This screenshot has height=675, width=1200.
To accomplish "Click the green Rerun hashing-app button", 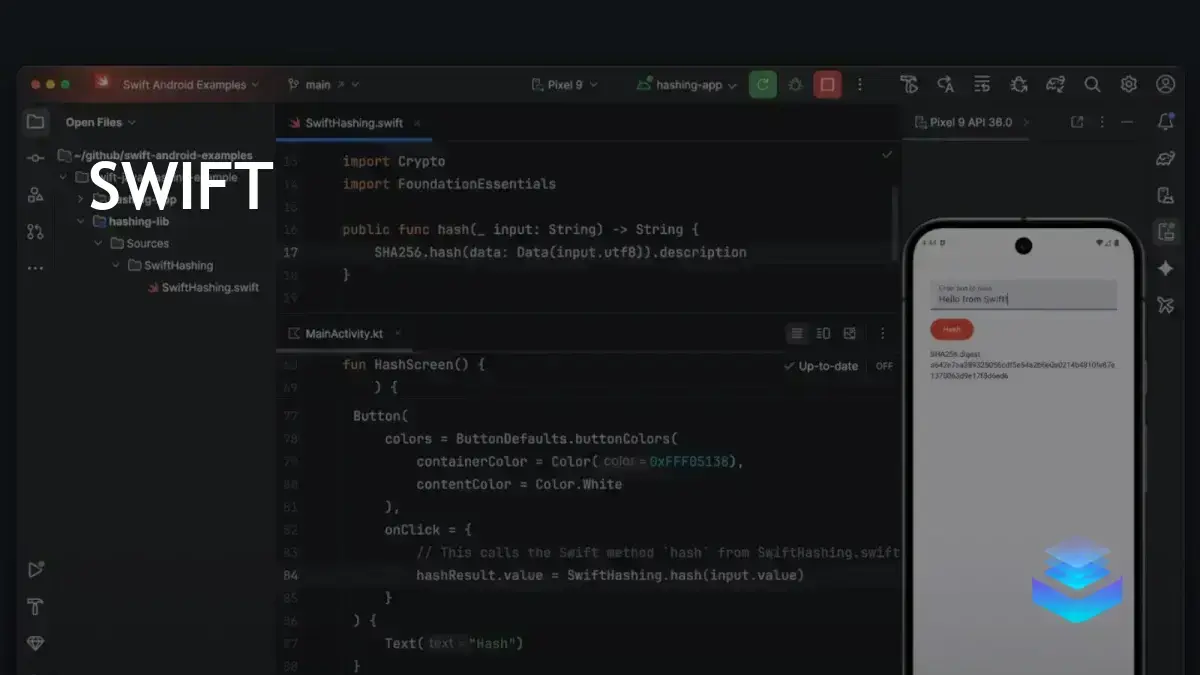I will (x=763, y=85).
